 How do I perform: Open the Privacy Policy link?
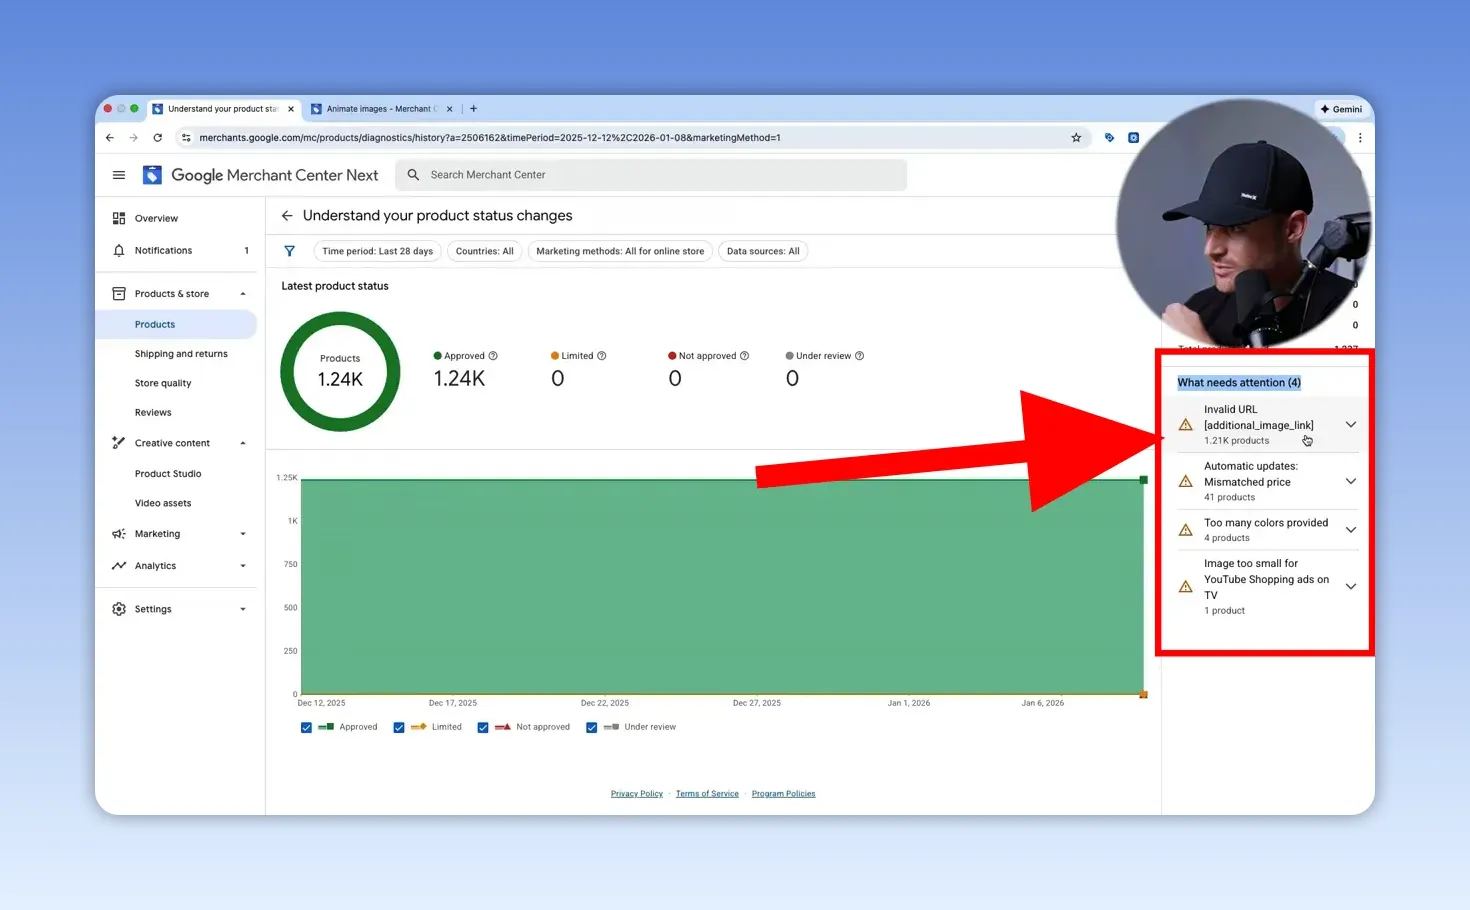tap(637, 794)
